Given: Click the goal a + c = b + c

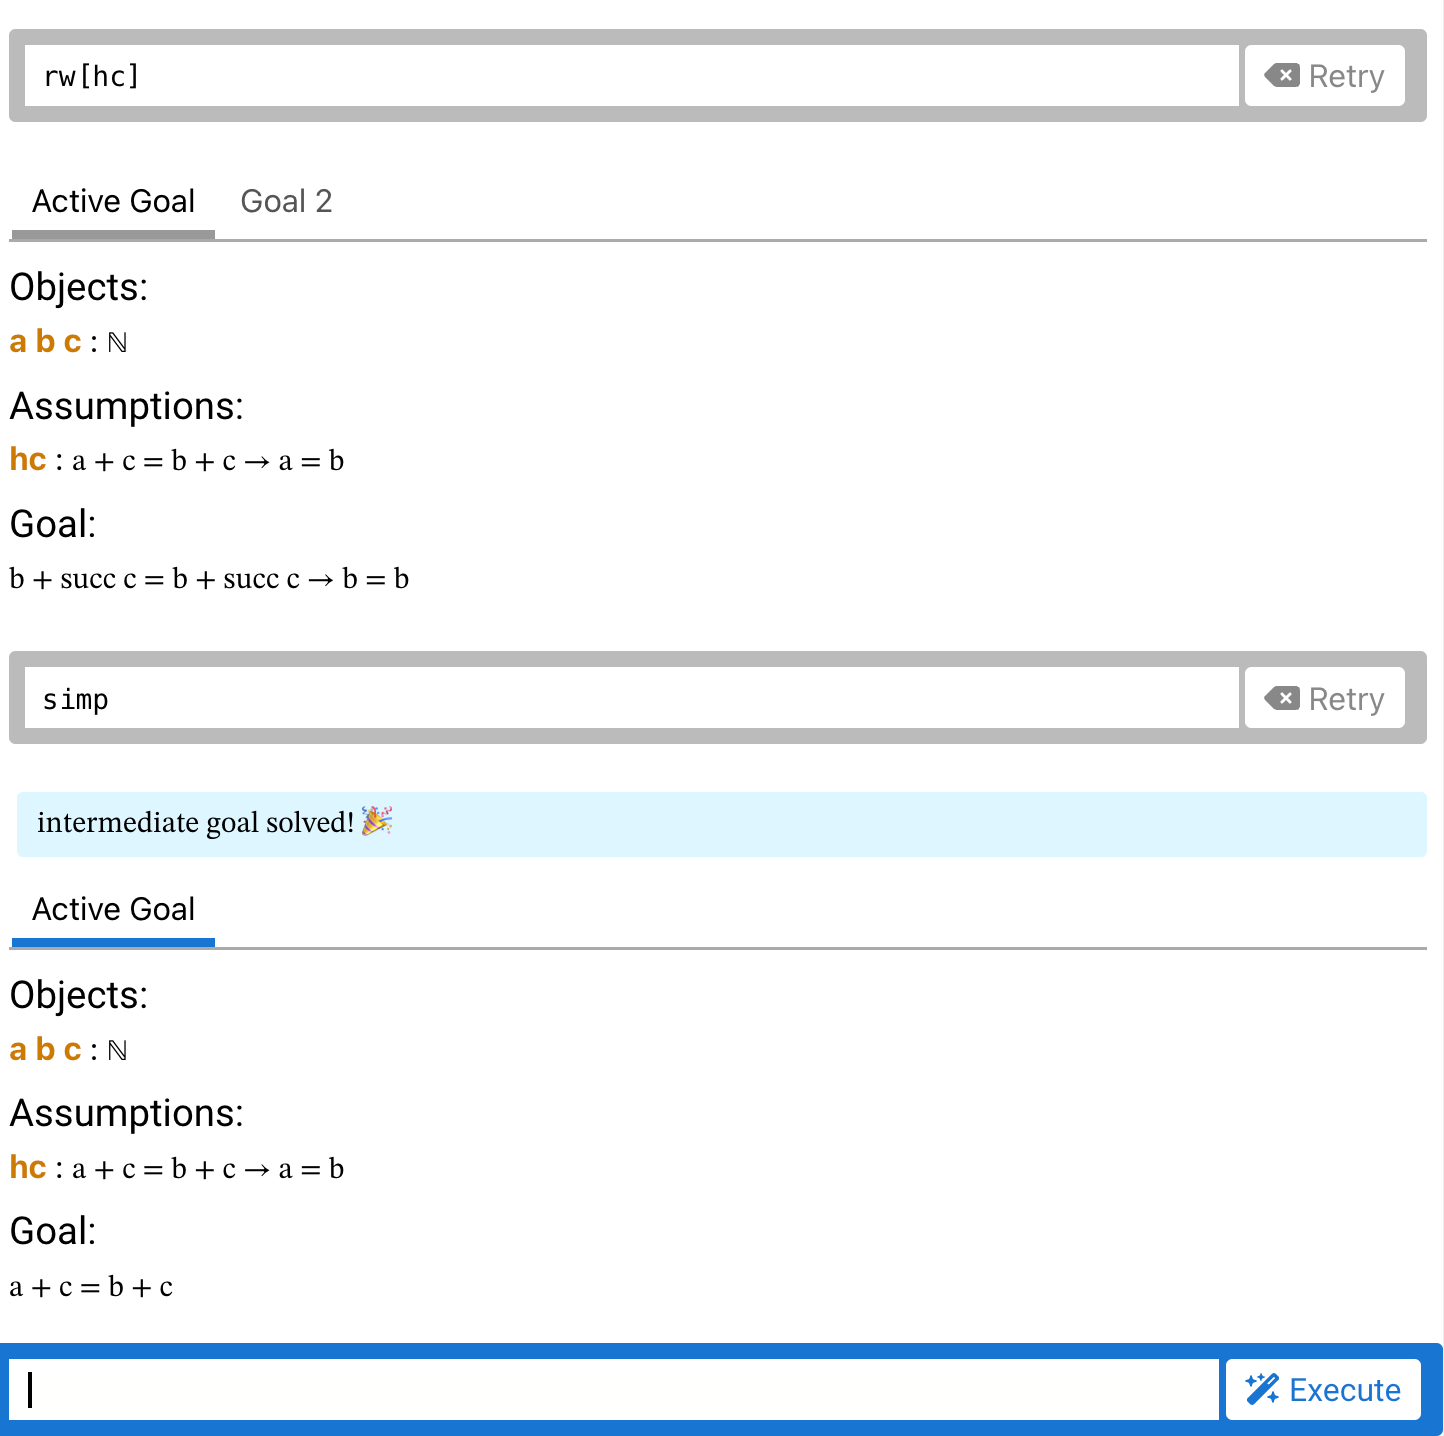Looking at the screenshot, I should (x=91, y=1287).
